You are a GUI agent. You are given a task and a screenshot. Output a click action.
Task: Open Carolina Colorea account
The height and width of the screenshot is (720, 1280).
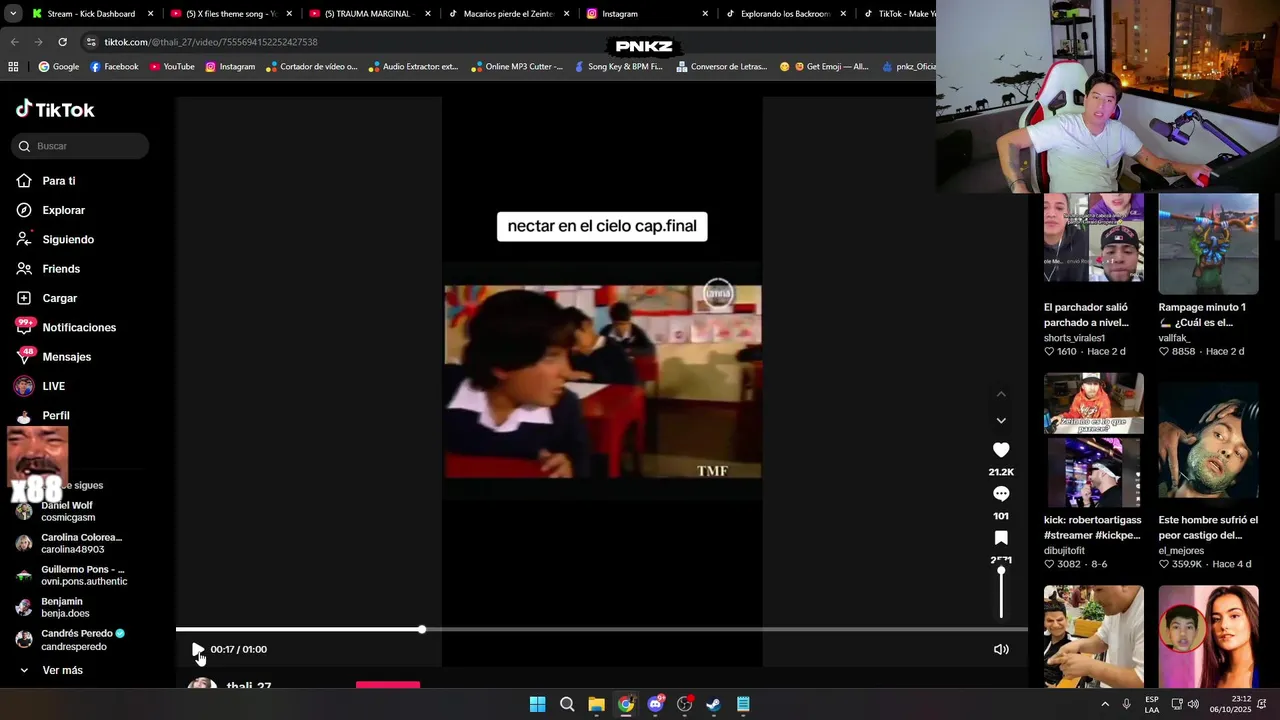point(69,544)
